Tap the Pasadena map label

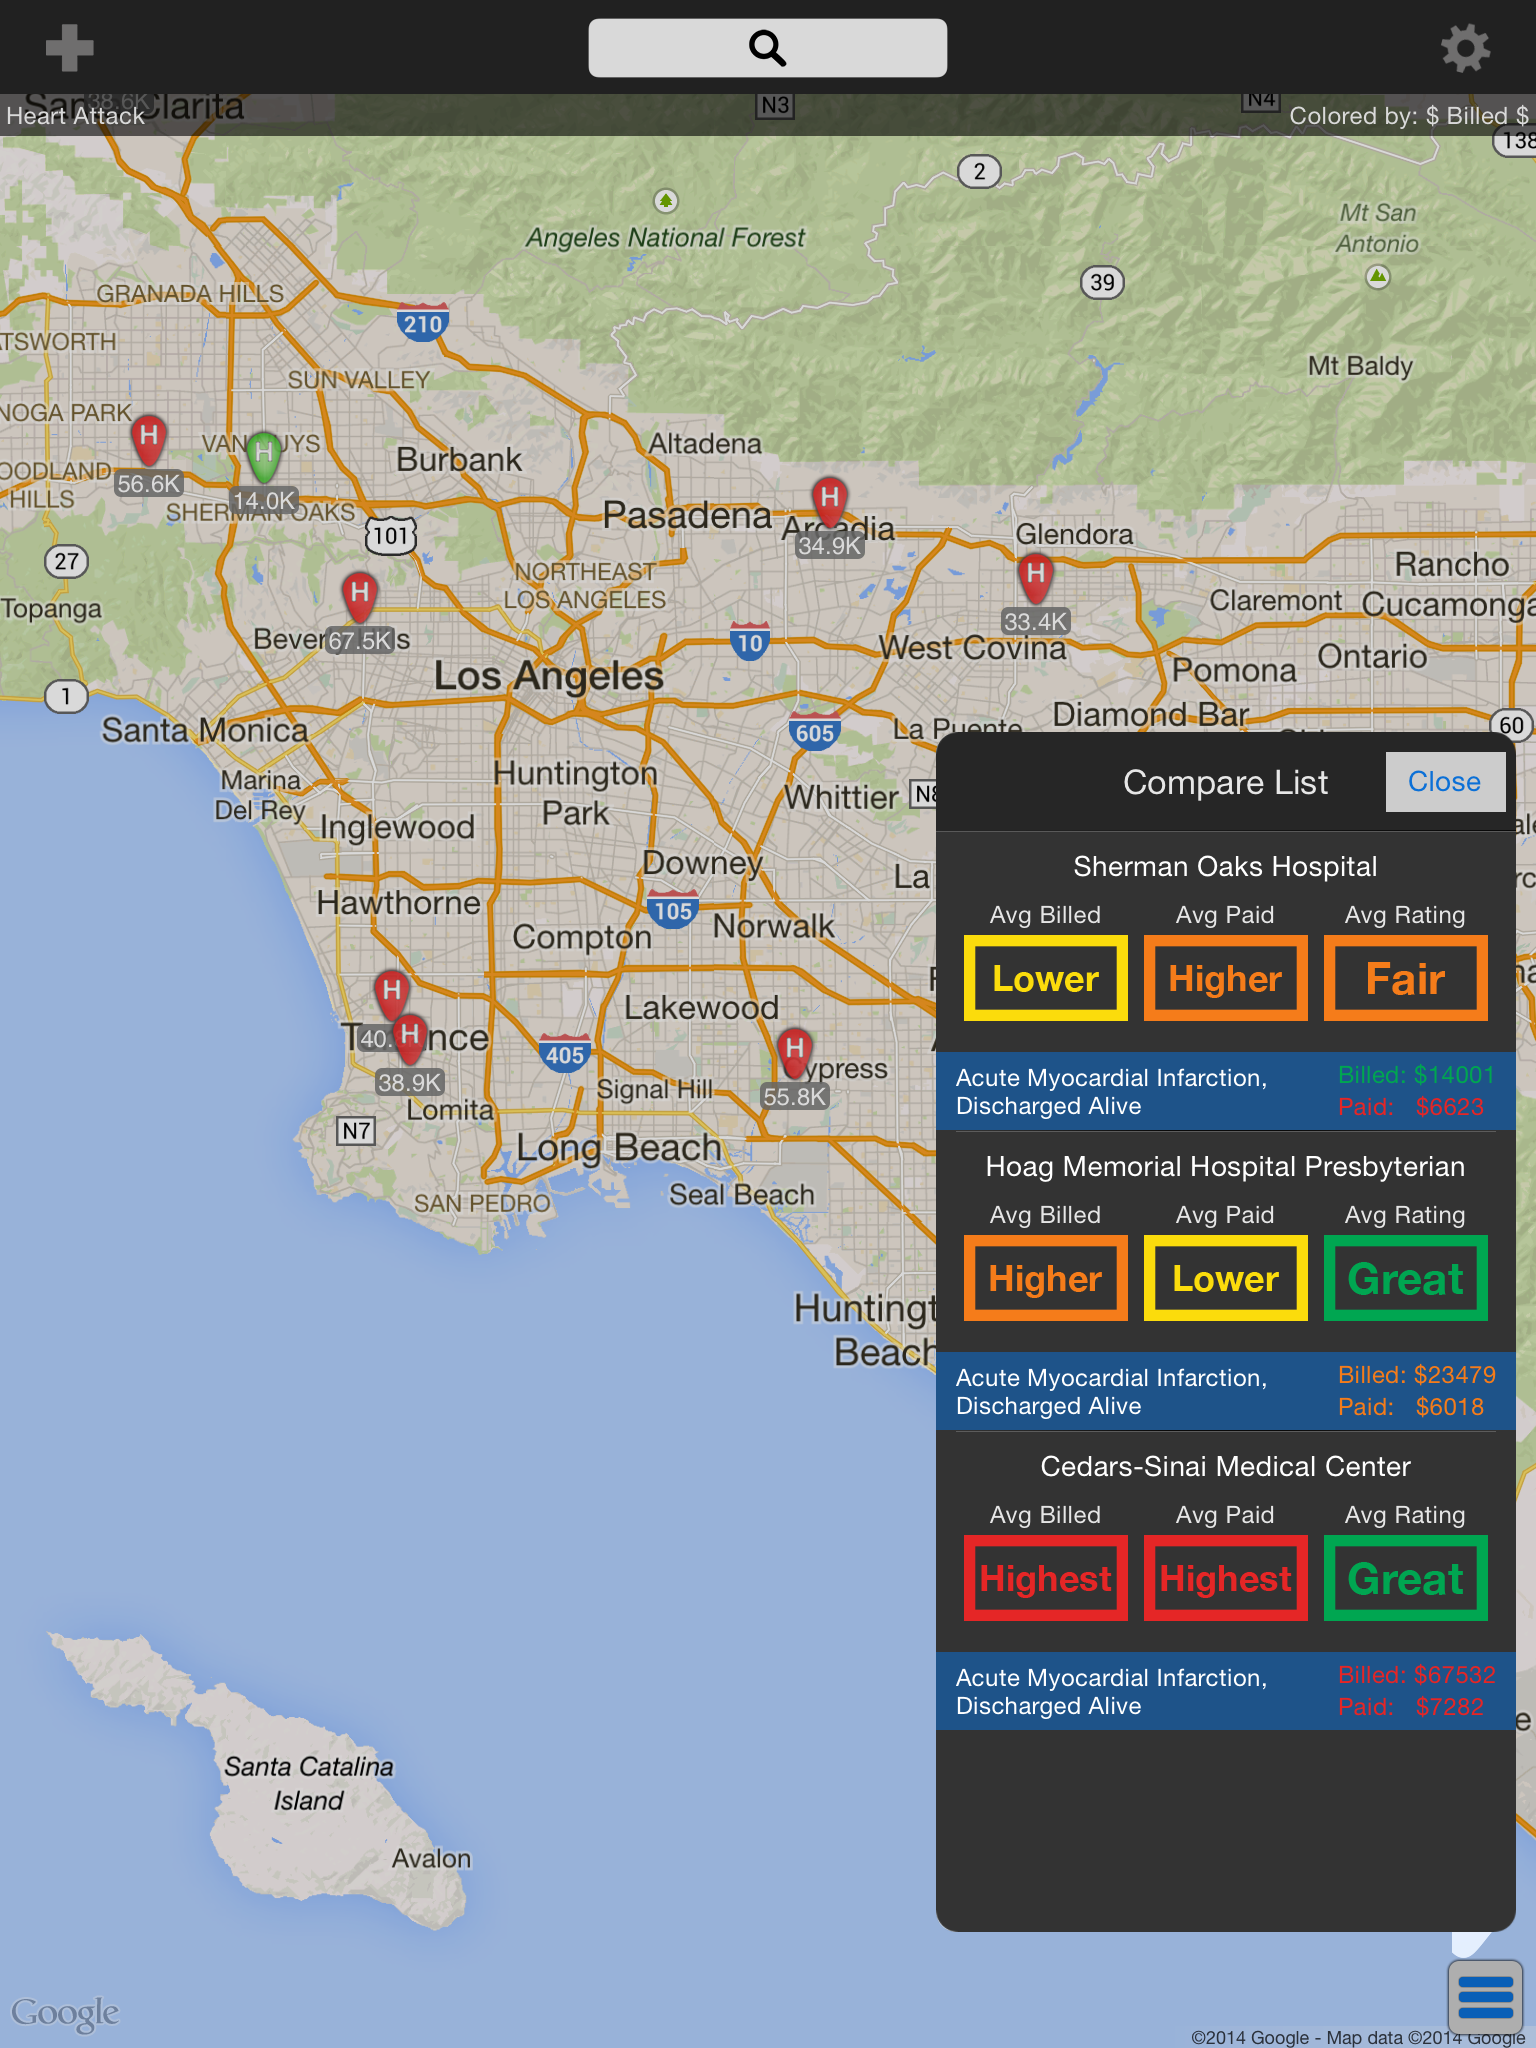(x=687, y=516)
